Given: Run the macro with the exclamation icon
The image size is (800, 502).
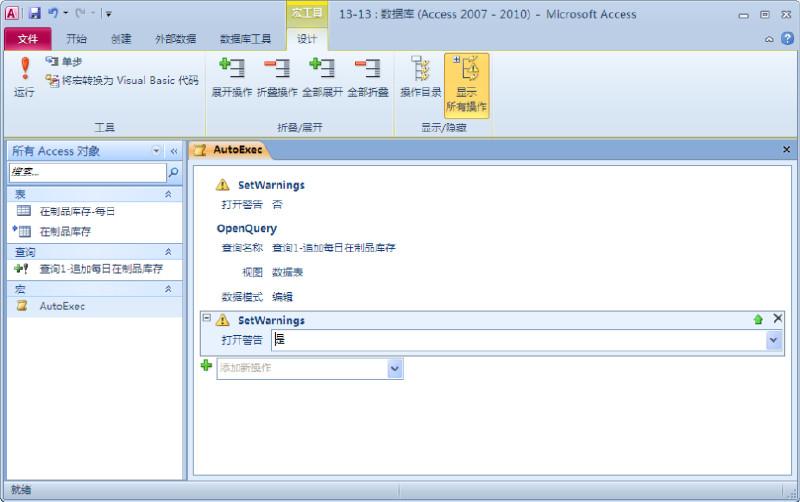Looking at the screenshot, I should tap(24, 77).
